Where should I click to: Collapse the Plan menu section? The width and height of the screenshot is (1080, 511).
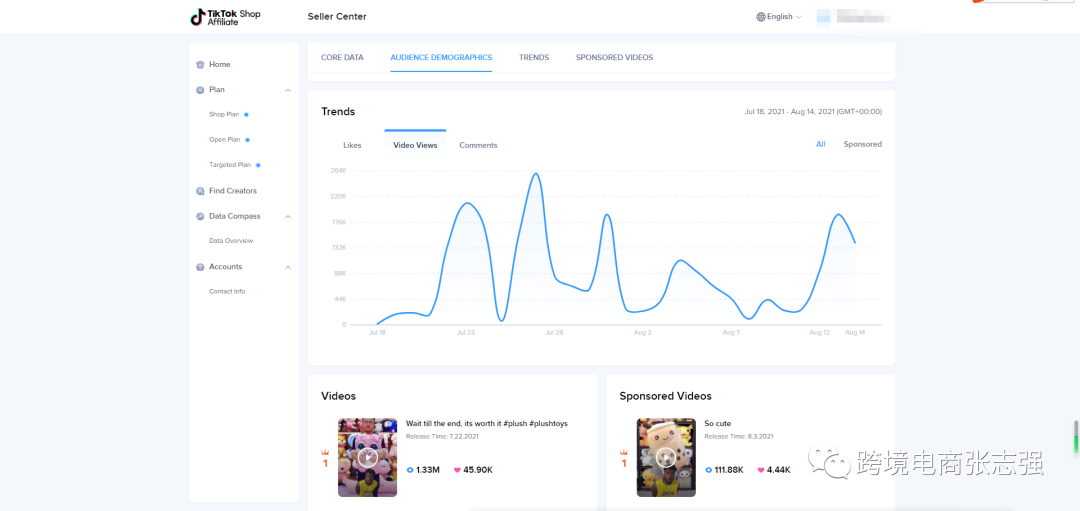coord(288,90)
